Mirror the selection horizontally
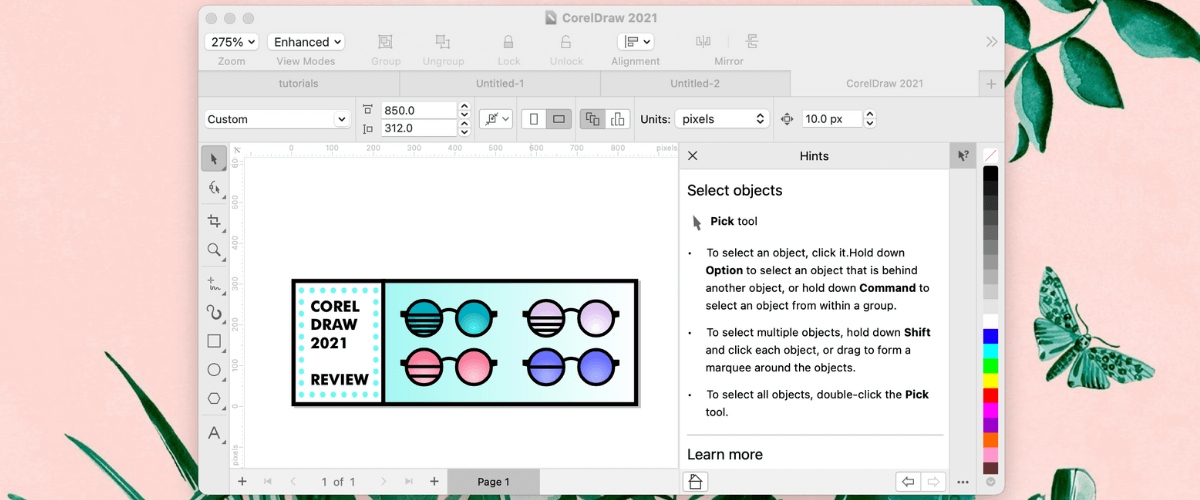The width and height of the screenshot is (1200, 500). 703,41
